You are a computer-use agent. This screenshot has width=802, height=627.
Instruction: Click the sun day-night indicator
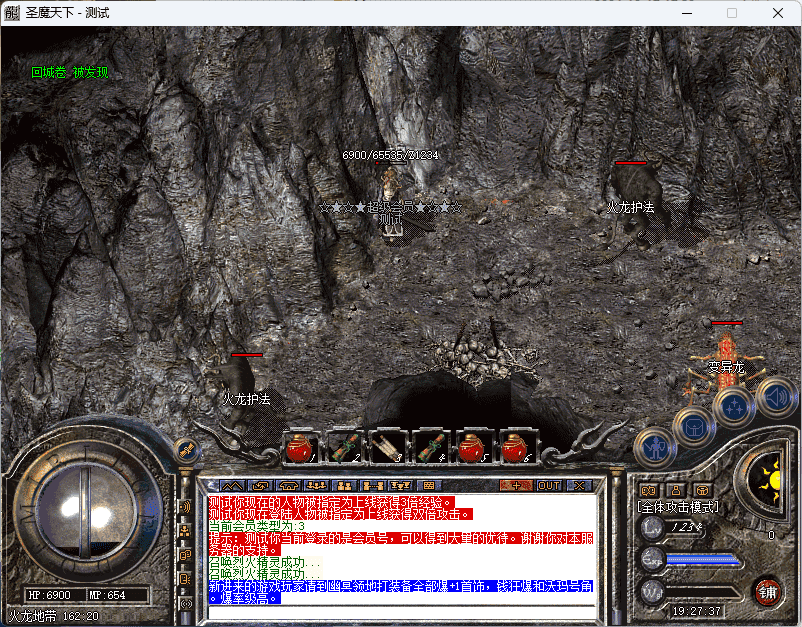(x=768, y=482)
